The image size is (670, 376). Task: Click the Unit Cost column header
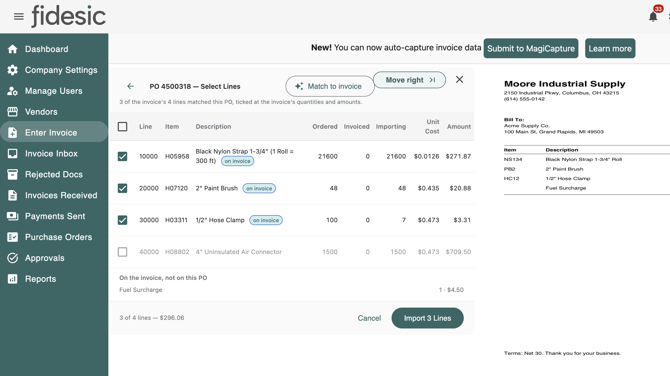click(432, 126)
